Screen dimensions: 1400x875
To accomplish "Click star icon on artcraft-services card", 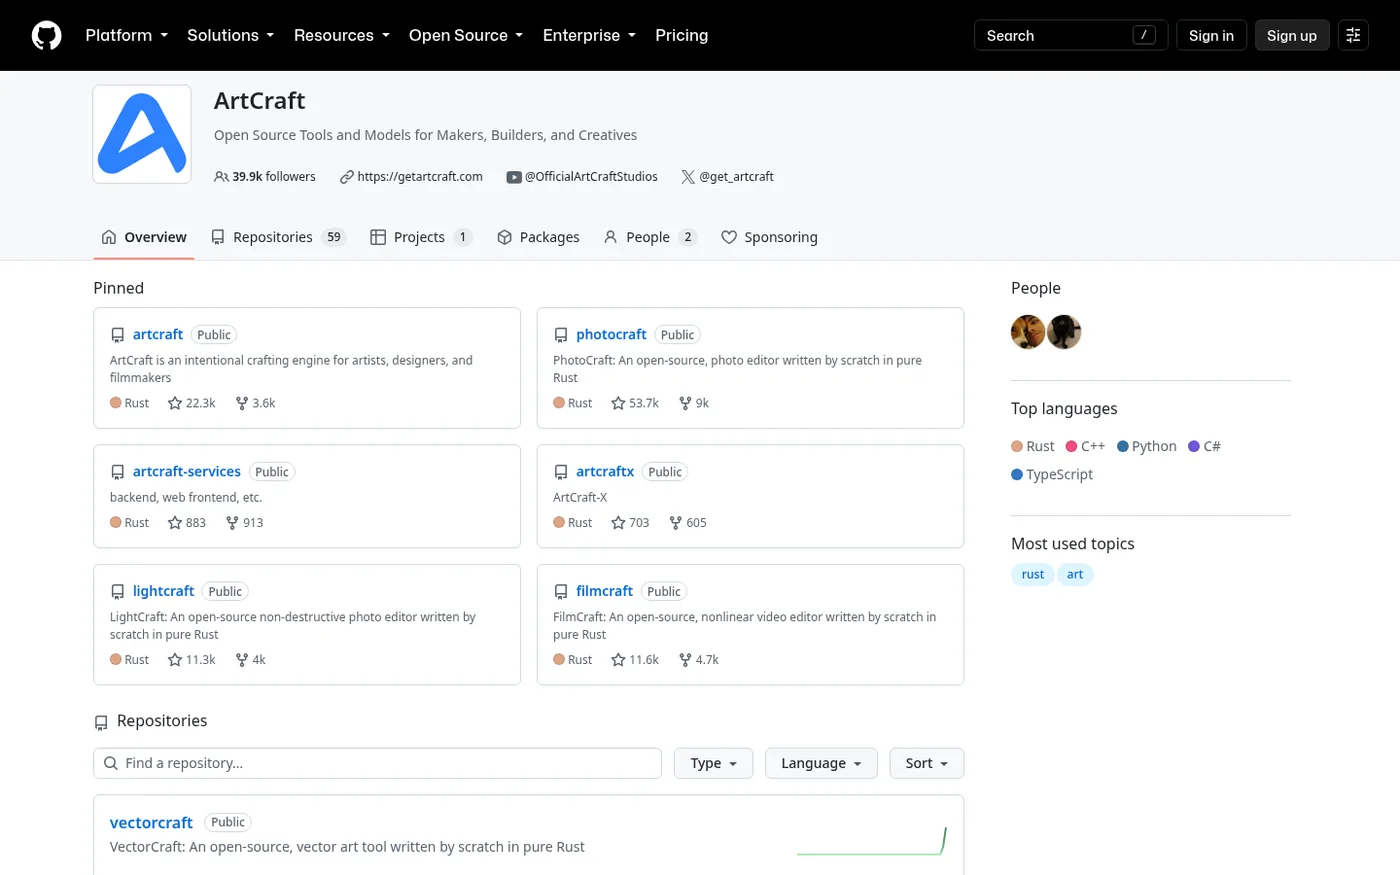I will click(175, 523).
